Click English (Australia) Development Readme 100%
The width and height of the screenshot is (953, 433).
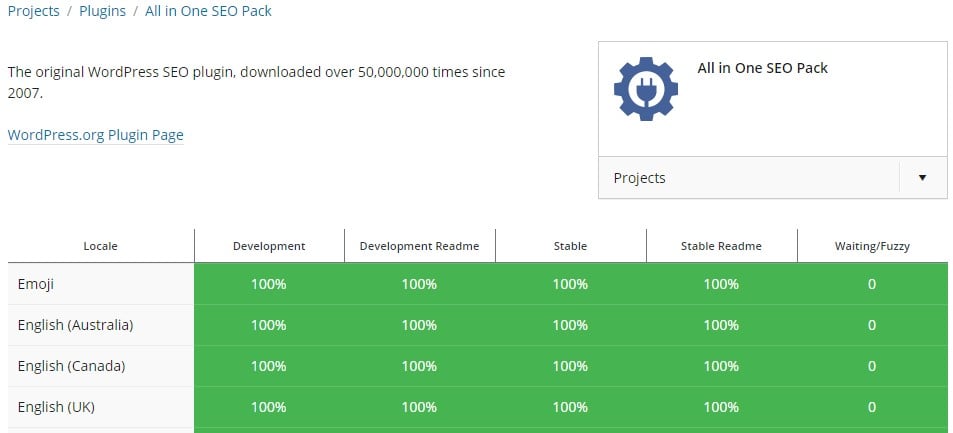point(419,325)
